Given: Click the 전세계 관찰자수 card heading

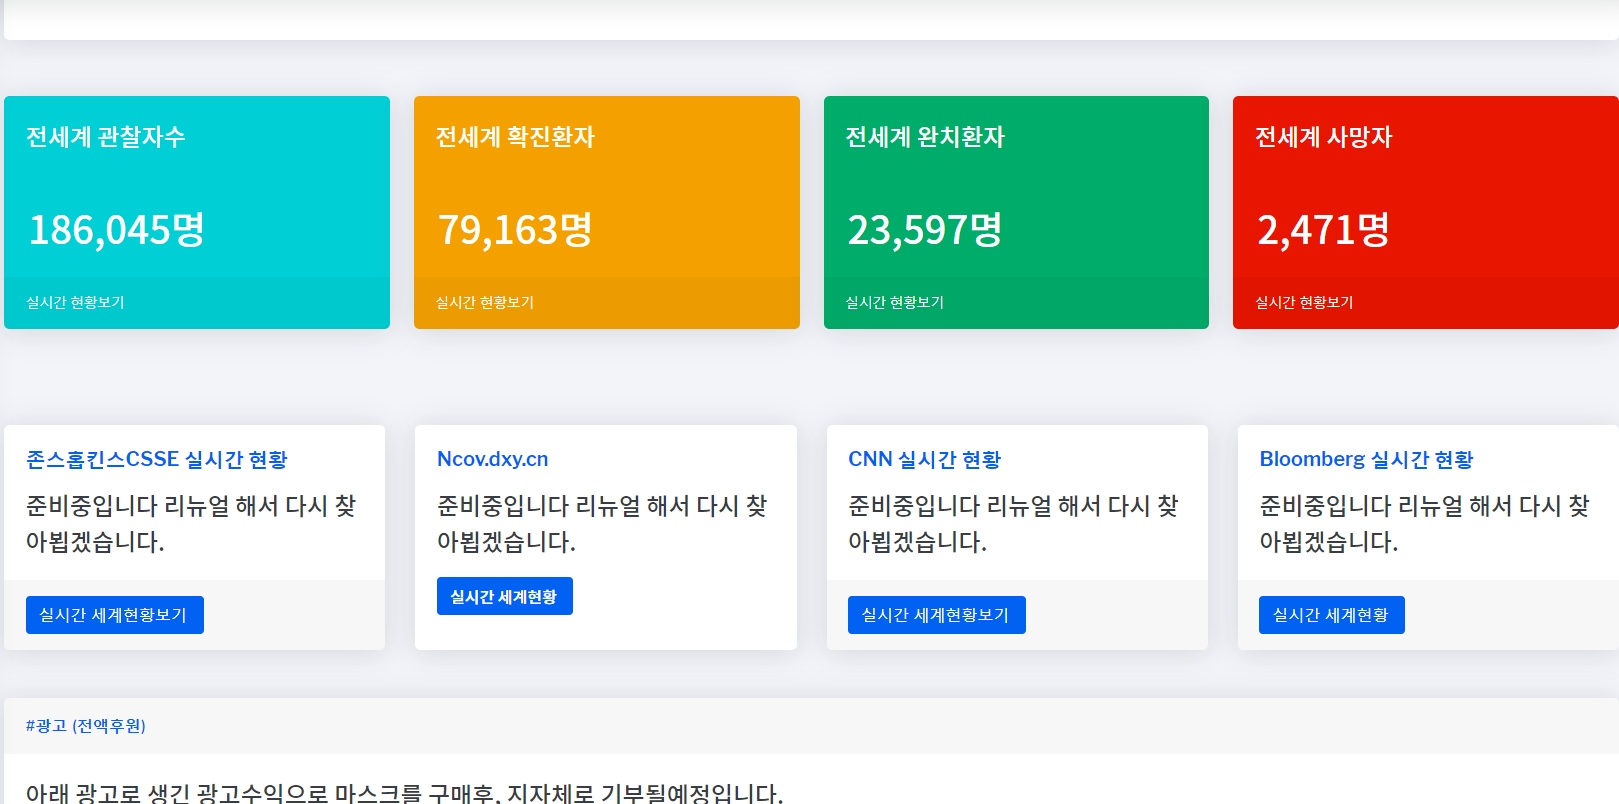Looking at the screenshot, I should [x=106, y=137].
